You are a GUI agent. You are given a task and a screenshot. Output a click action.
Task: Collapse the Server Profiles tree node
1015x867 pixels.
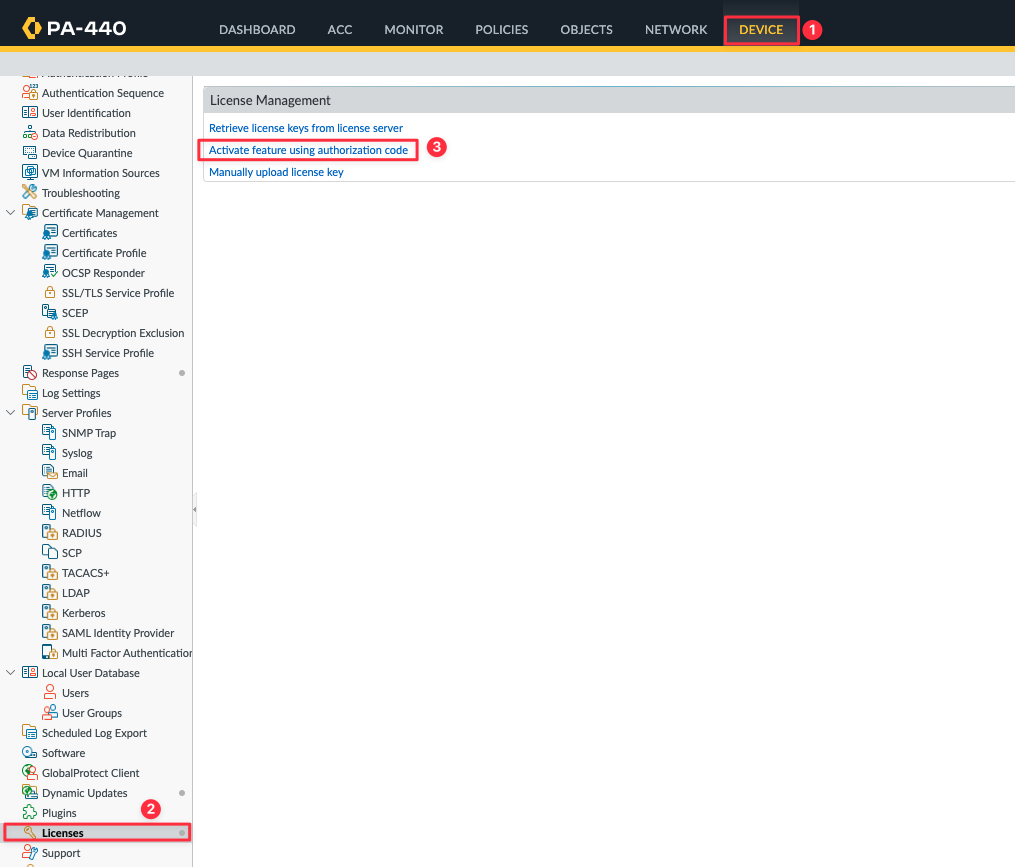pos(10,412)
